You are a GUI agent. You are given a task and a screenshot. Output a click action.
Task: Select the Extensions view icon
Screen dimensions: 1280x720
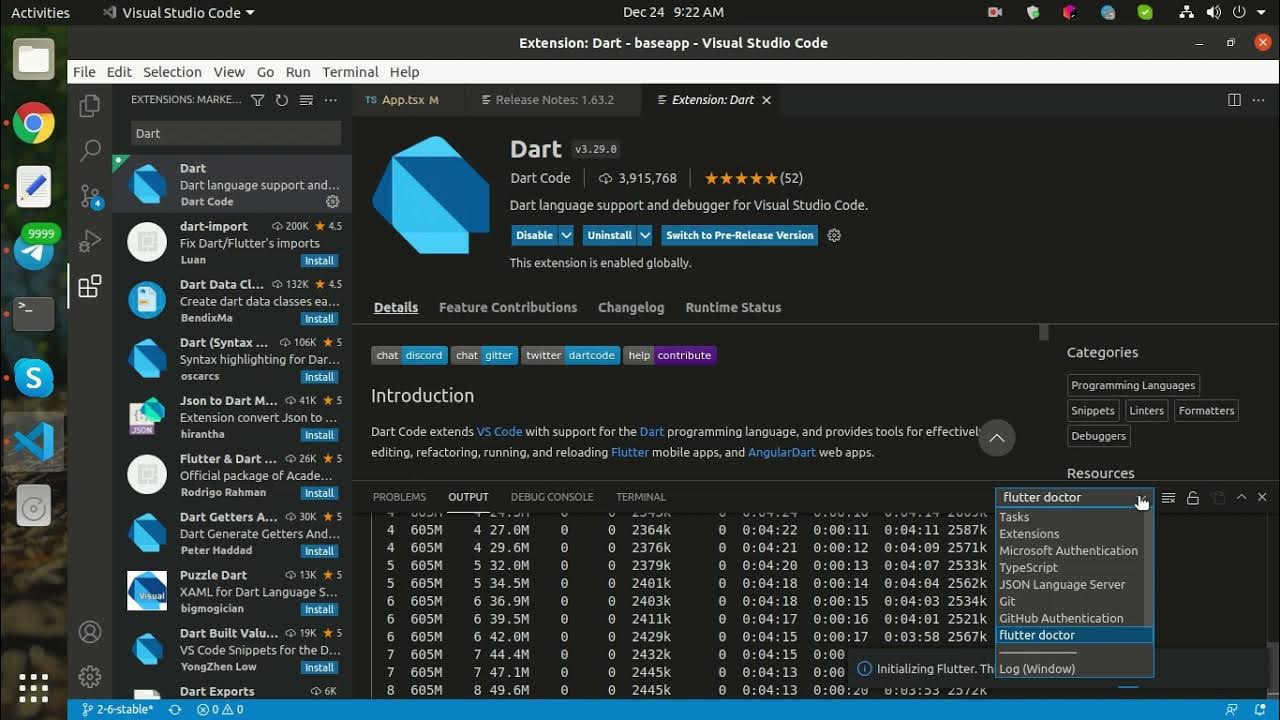[90, 287]
